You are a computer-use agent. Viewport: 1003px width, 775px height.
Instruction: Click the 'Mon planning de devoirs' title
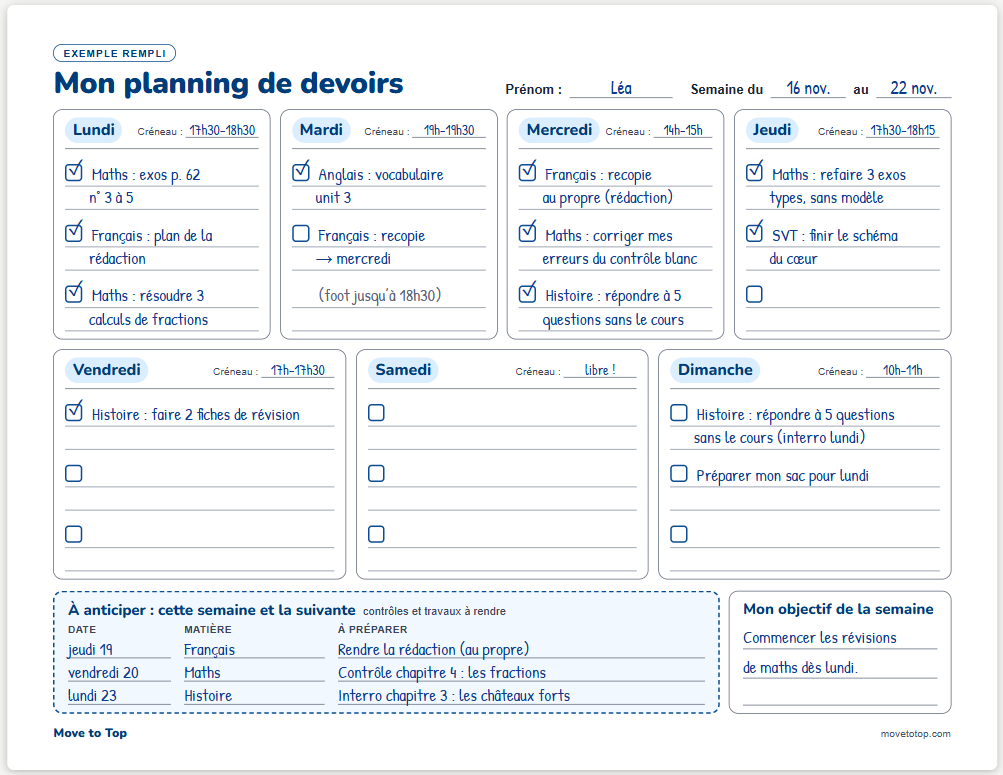(x=228, y=83)
